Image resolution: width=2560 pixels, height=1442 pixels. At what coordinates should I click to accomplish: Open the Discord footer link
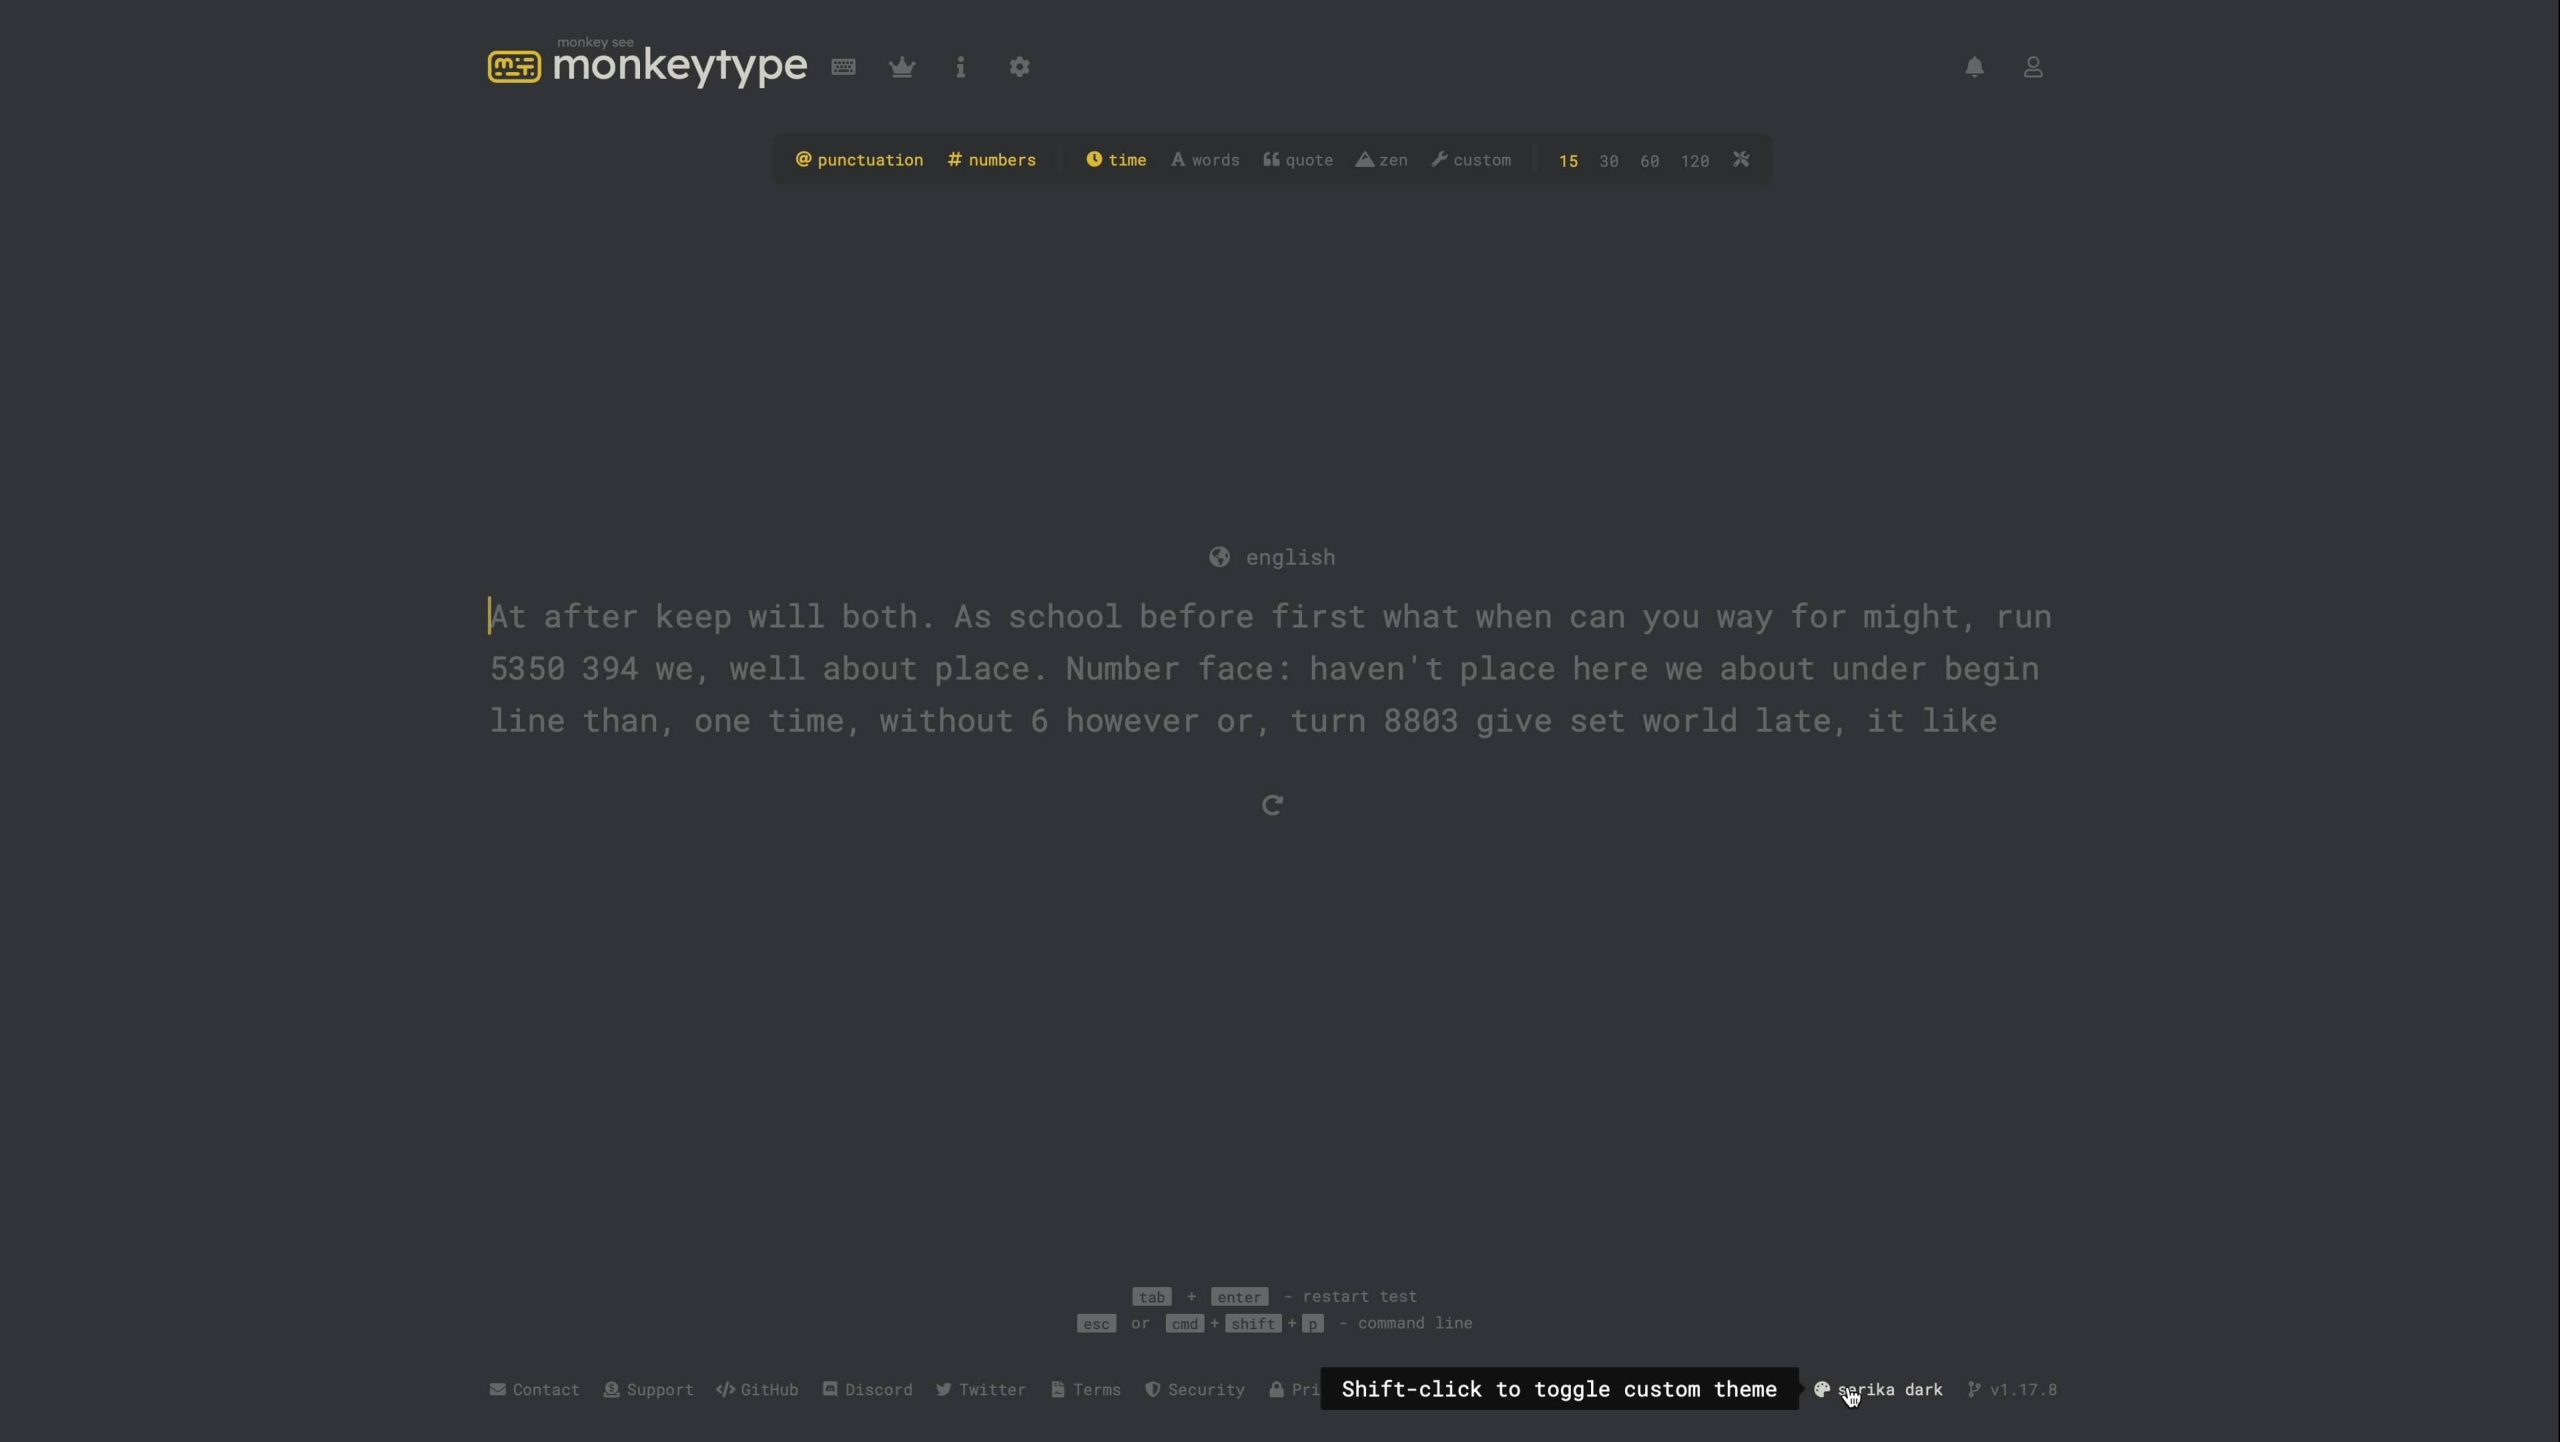click(x=867, y=1389)
